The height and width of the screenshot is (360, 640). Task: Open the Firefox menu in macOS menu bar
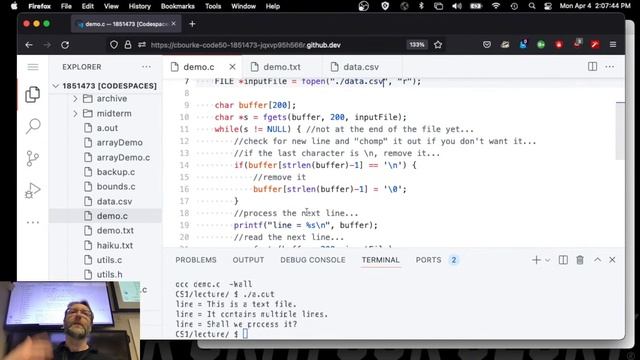point(40,6)
